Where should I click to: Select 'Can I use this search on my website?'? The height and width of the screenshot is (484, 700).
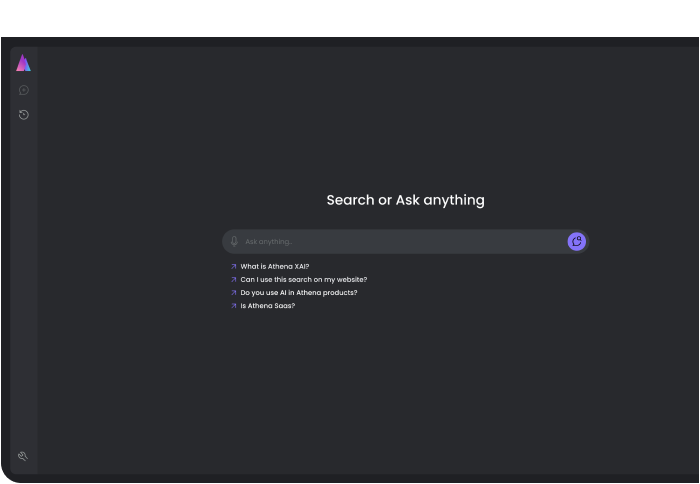tap(304, 280)
